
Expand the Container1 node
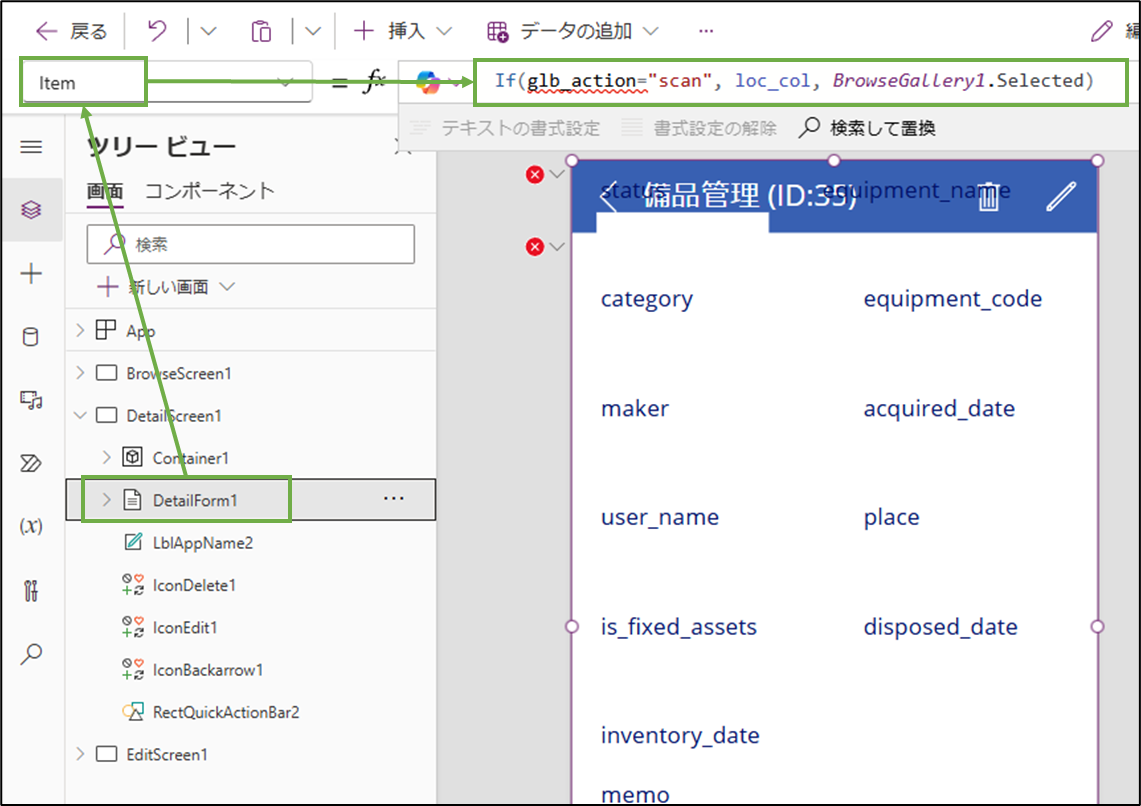pyautogui.click(x=106, y=458)
